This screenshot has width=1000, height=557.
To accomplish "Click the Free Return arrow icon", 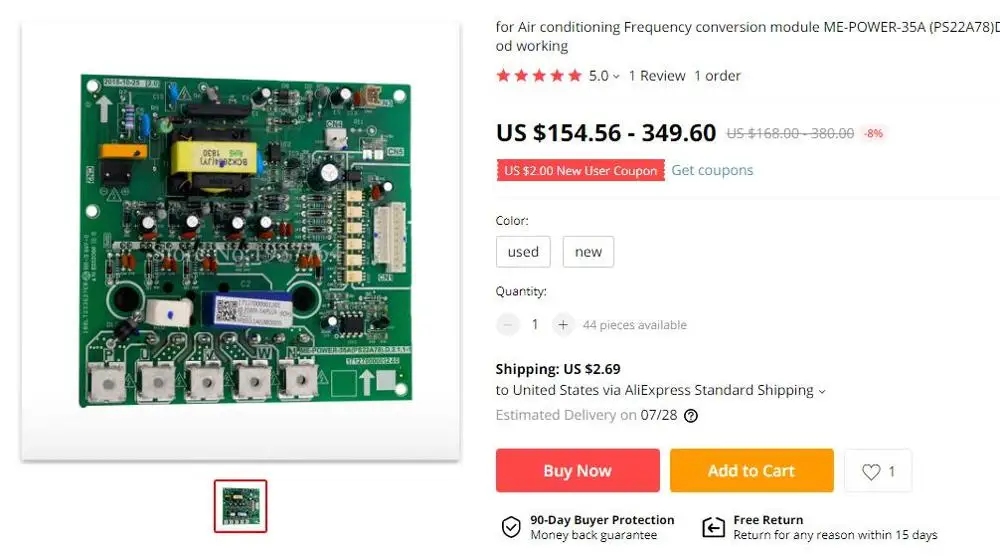I will tap(713, 527).
